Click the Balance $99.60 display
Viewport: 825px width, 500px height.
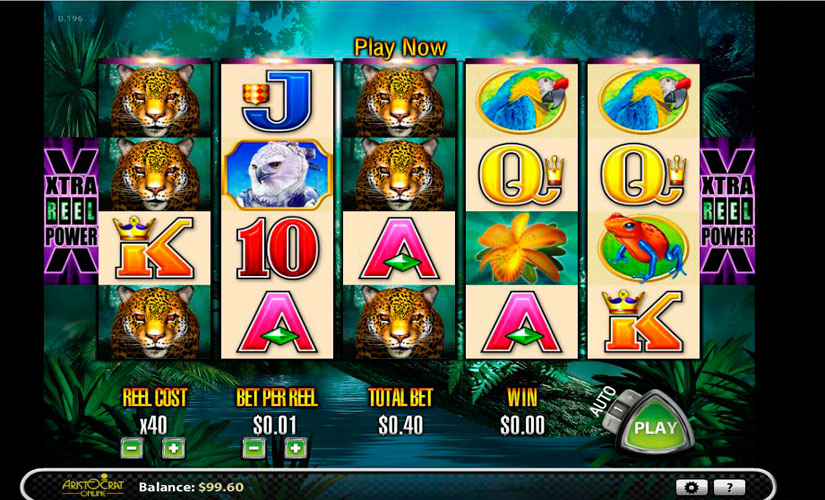click(191, 487)
